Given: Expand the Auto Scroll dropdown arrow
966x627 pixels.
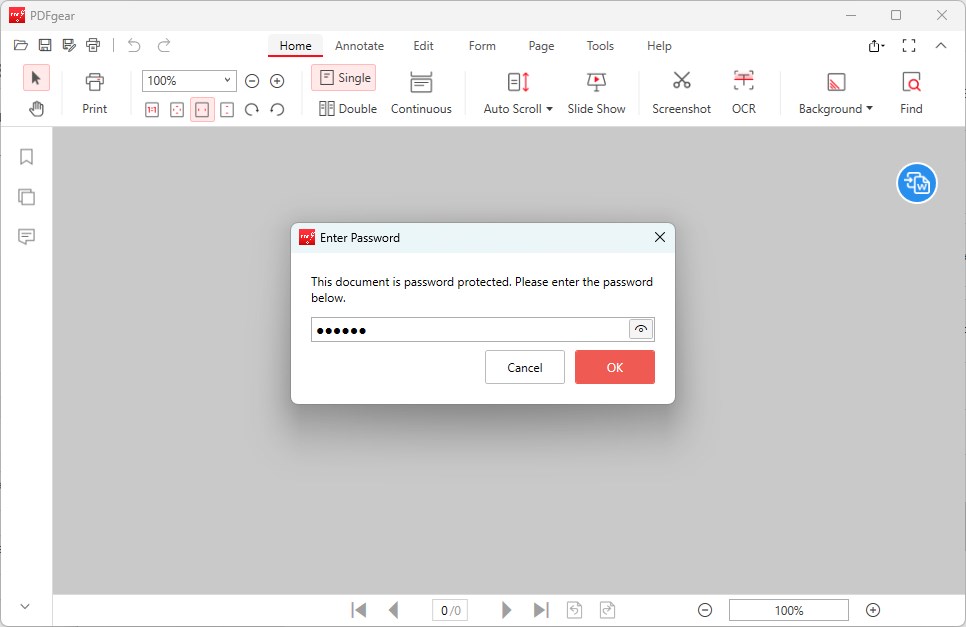Looking at the screenshot, I should coord(549,109).
